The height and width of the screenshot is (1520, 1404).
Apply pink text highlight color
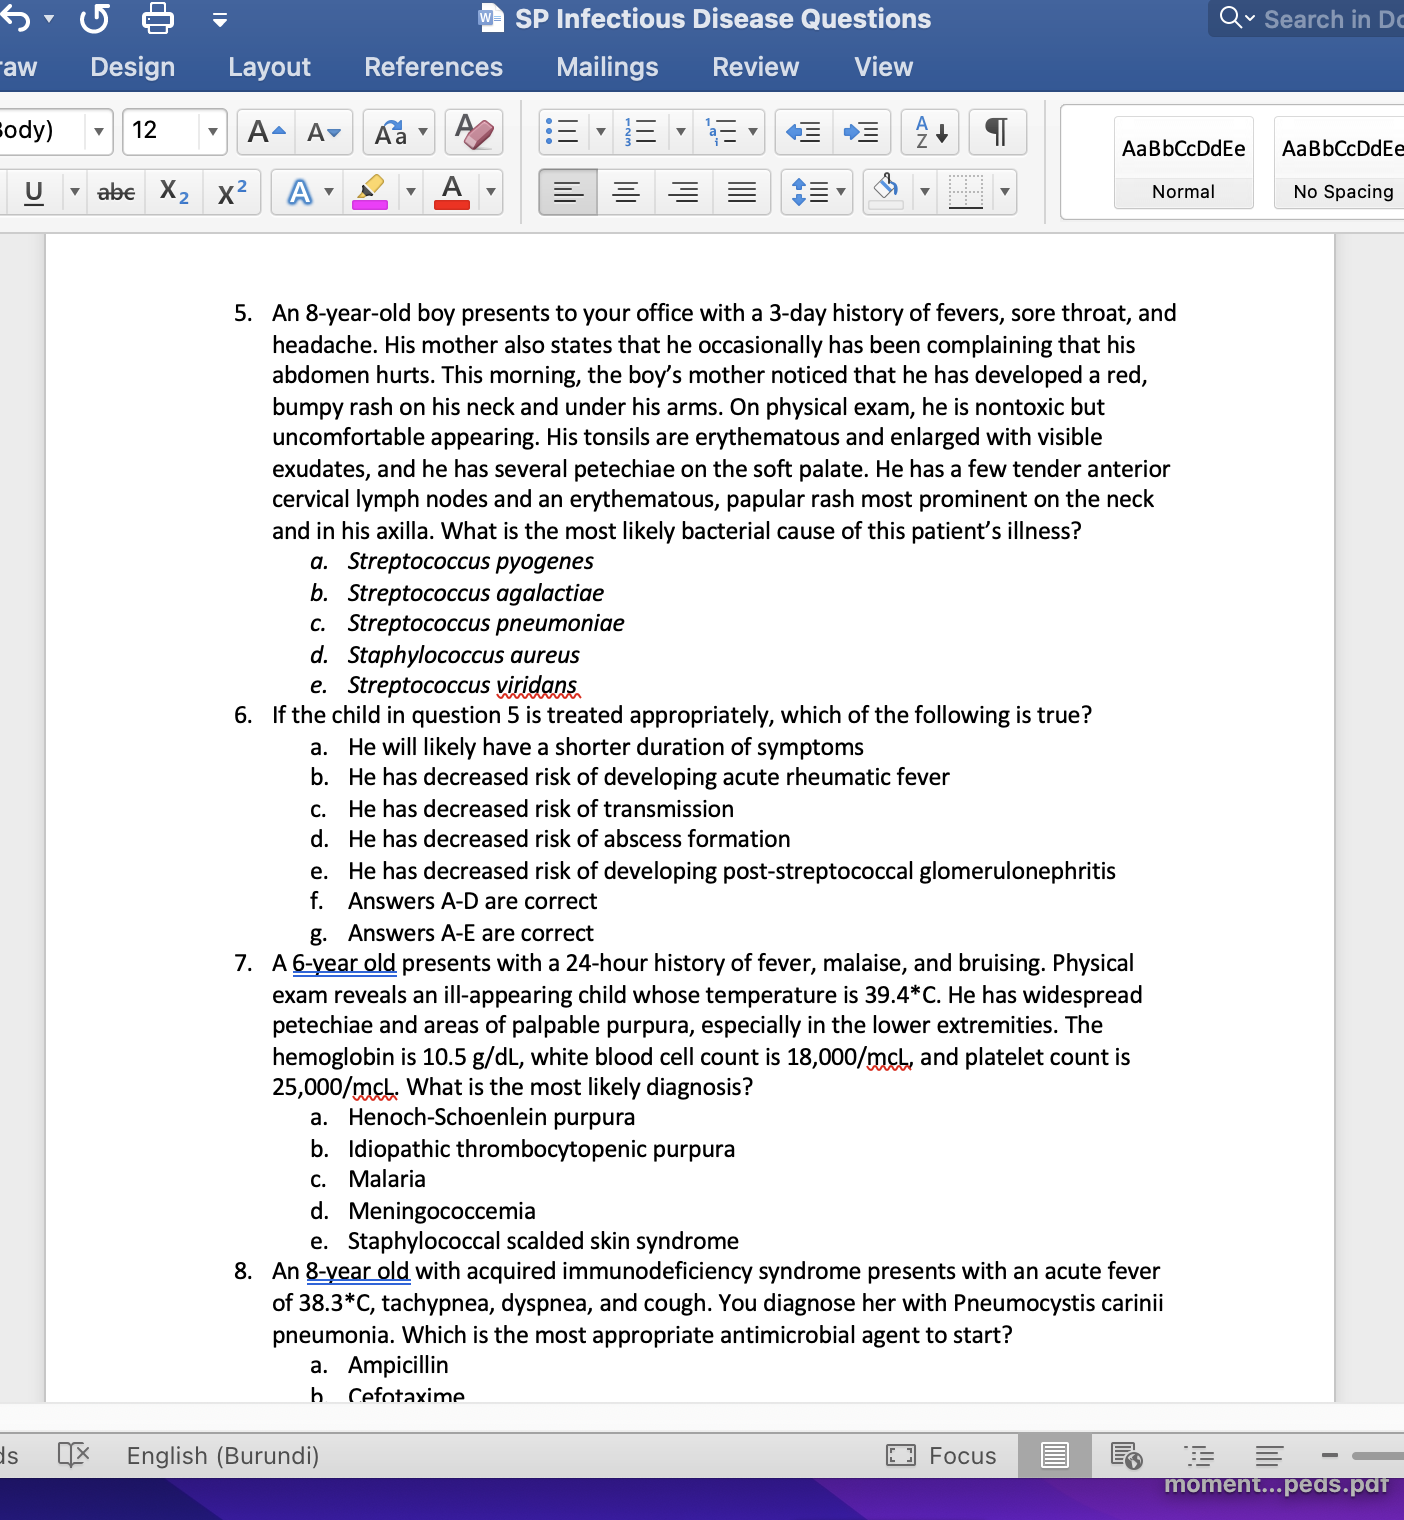[x=370, y=192]
